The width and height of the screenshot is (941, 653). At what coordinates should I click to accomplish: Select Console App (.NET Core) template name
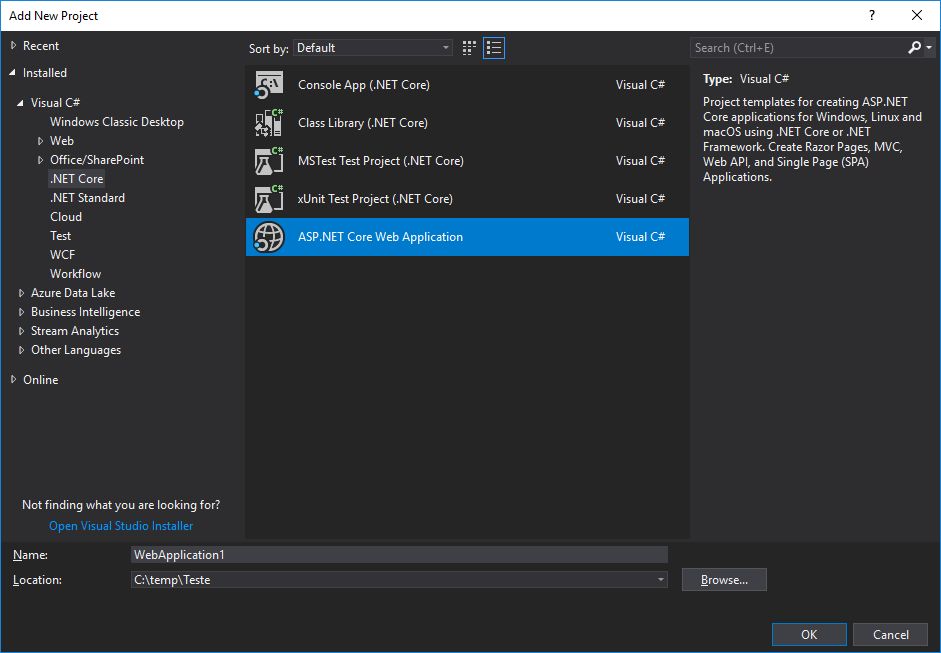[364, 85]
